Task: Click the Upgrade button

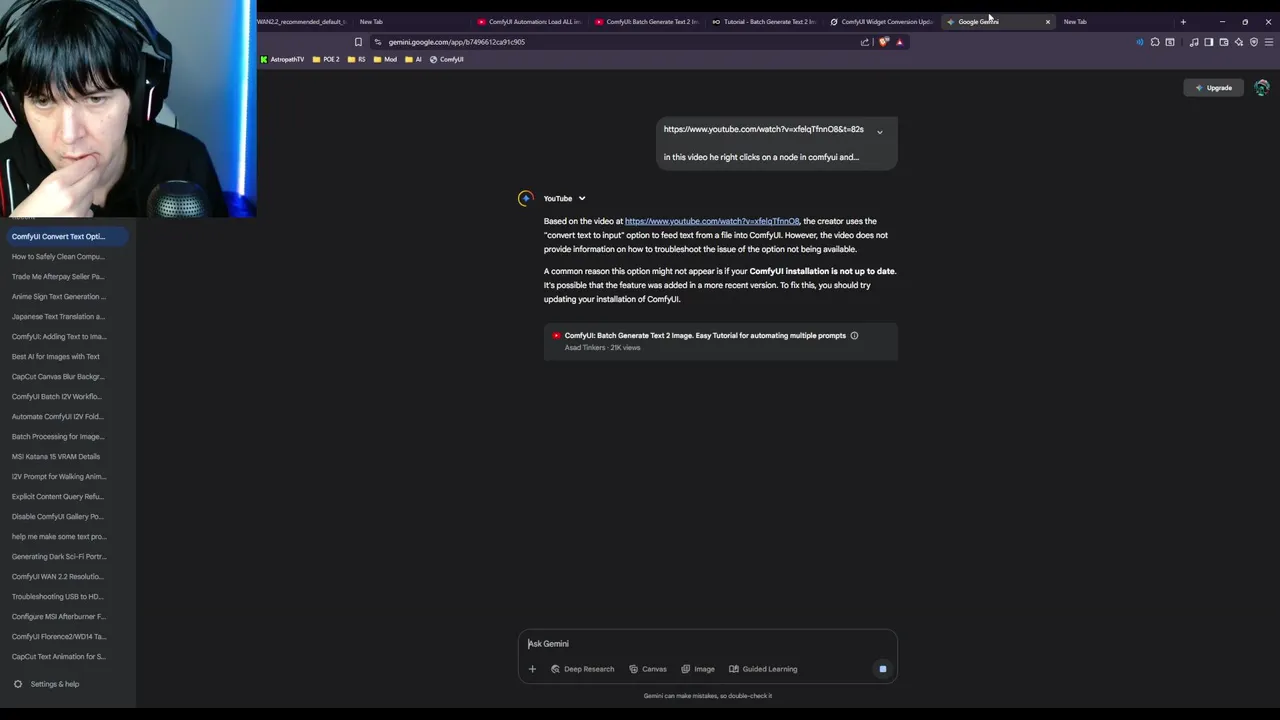Action: pyautogui.click(x=1213, y=88)
